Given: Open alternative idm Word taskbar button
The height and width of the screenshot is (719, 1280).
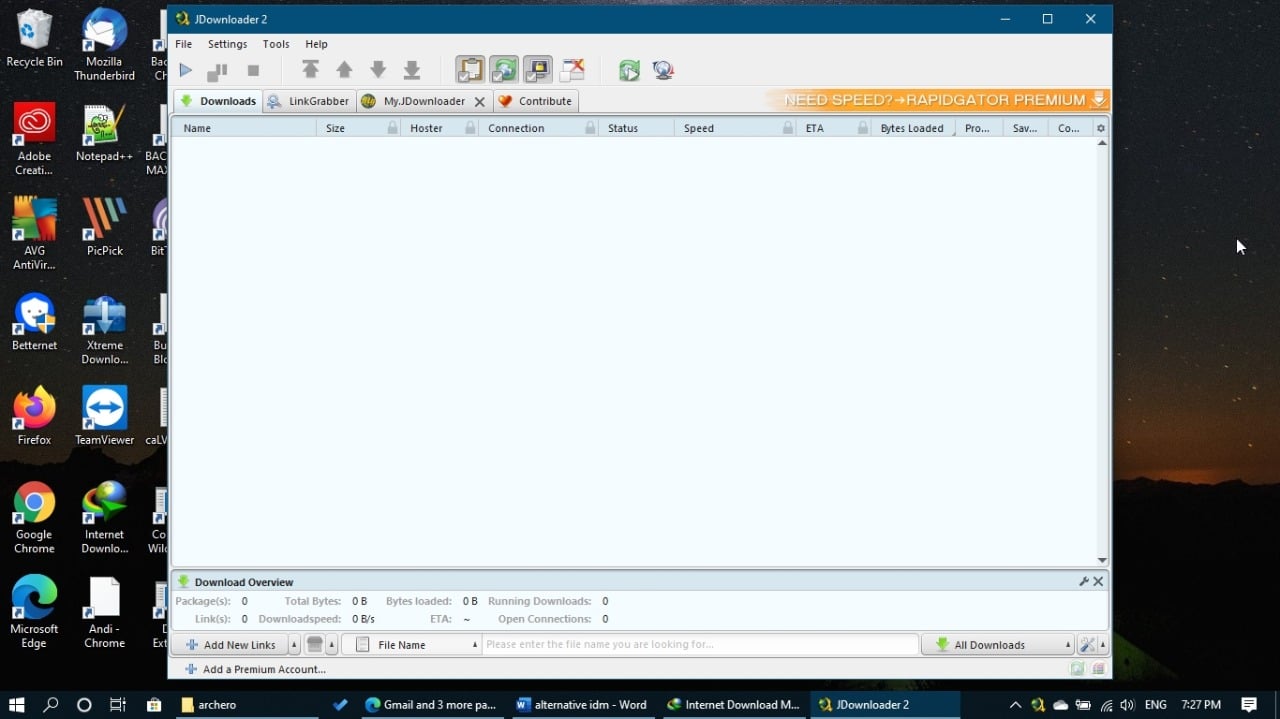Looking at the screenshot, I should click(x=582, y=704).
